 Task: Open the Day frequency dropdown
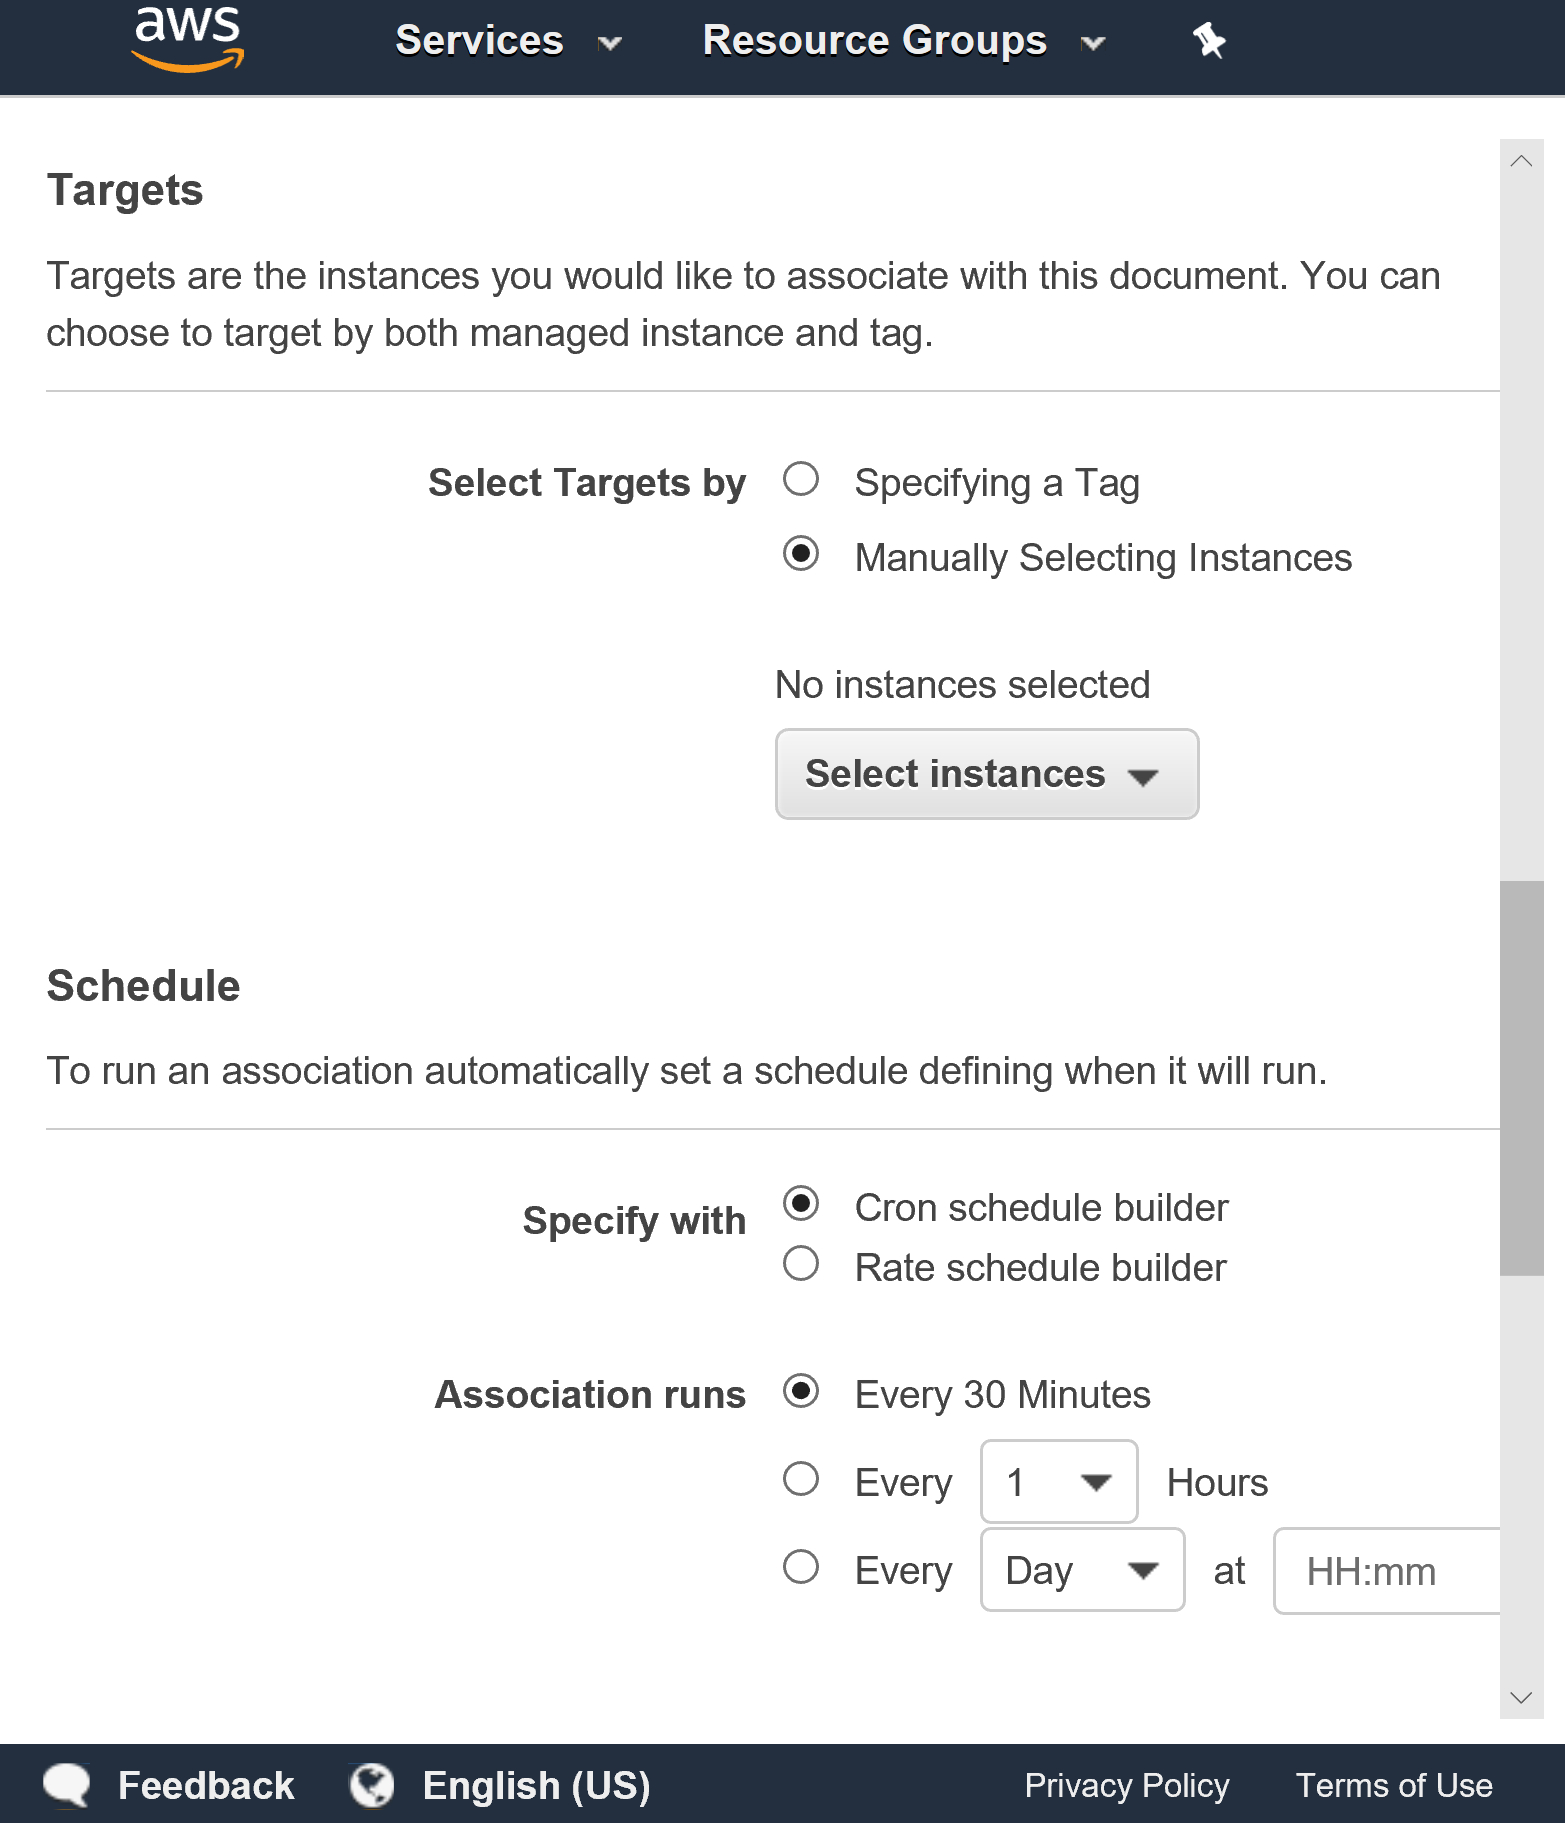click(1083, 1570)
